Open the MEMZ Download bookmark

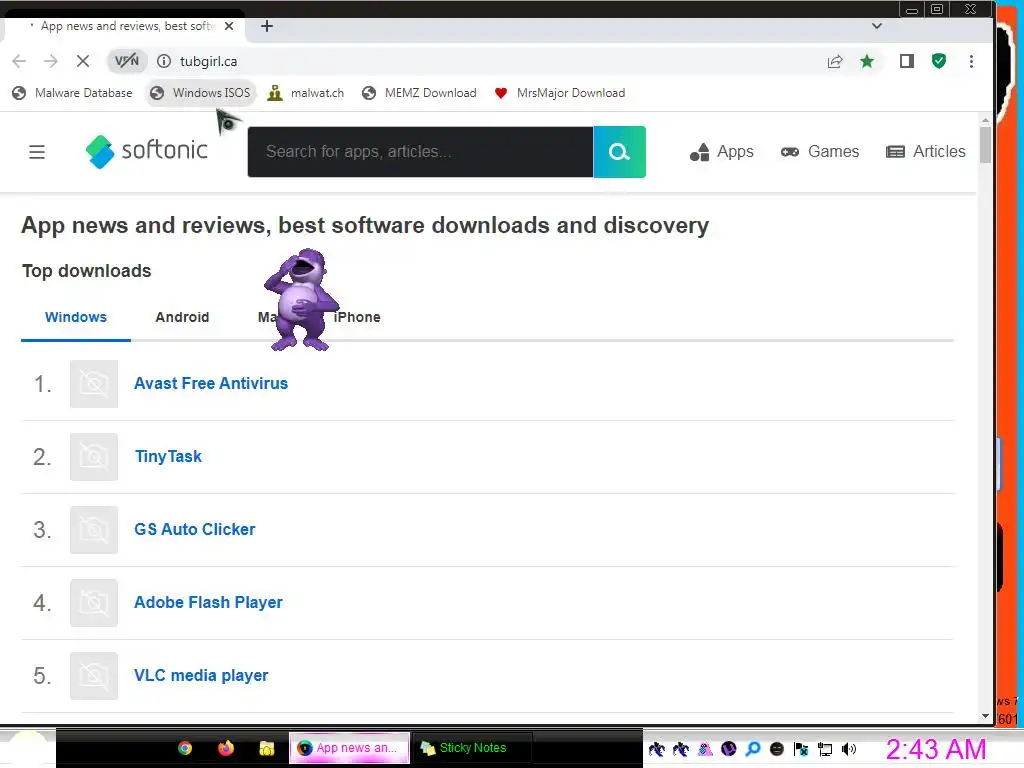[419, 93]
